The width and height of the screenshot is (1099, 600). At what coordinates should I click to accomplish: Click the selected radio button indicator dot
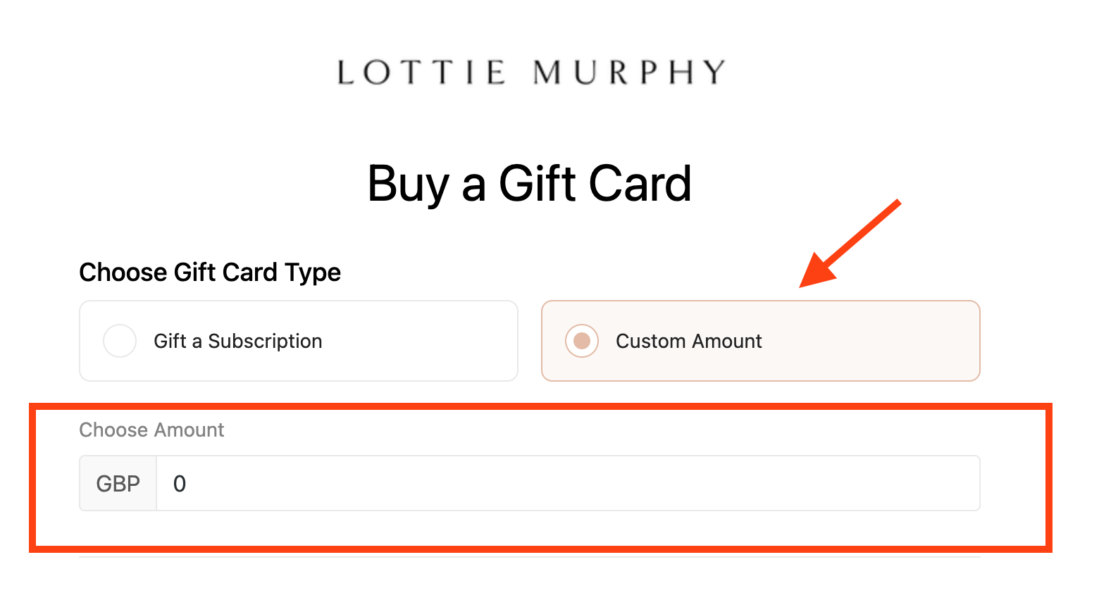click(582, 341)
